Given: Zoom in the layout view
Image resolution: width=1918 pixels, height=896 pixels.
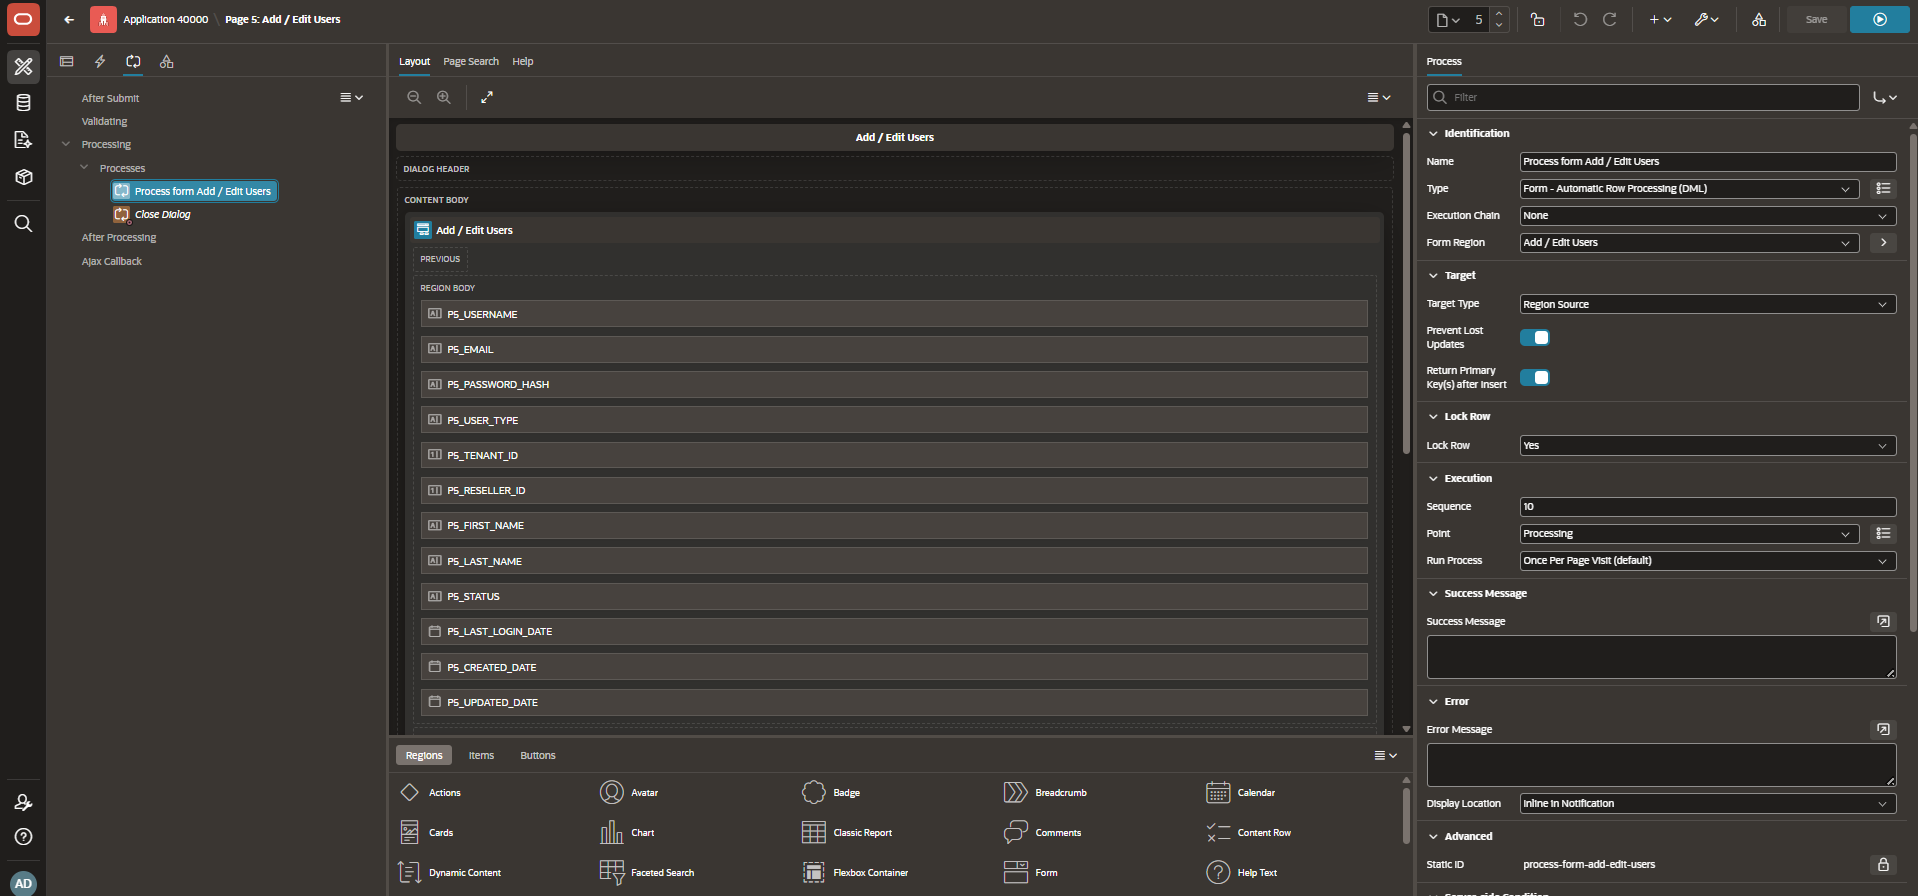Looking at the screenshot, I should point(444,97).
